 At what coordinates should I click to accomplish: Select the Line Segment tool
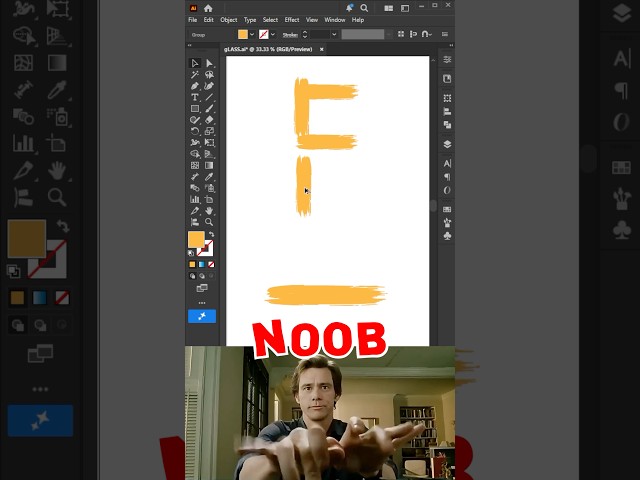click(209, 97)
